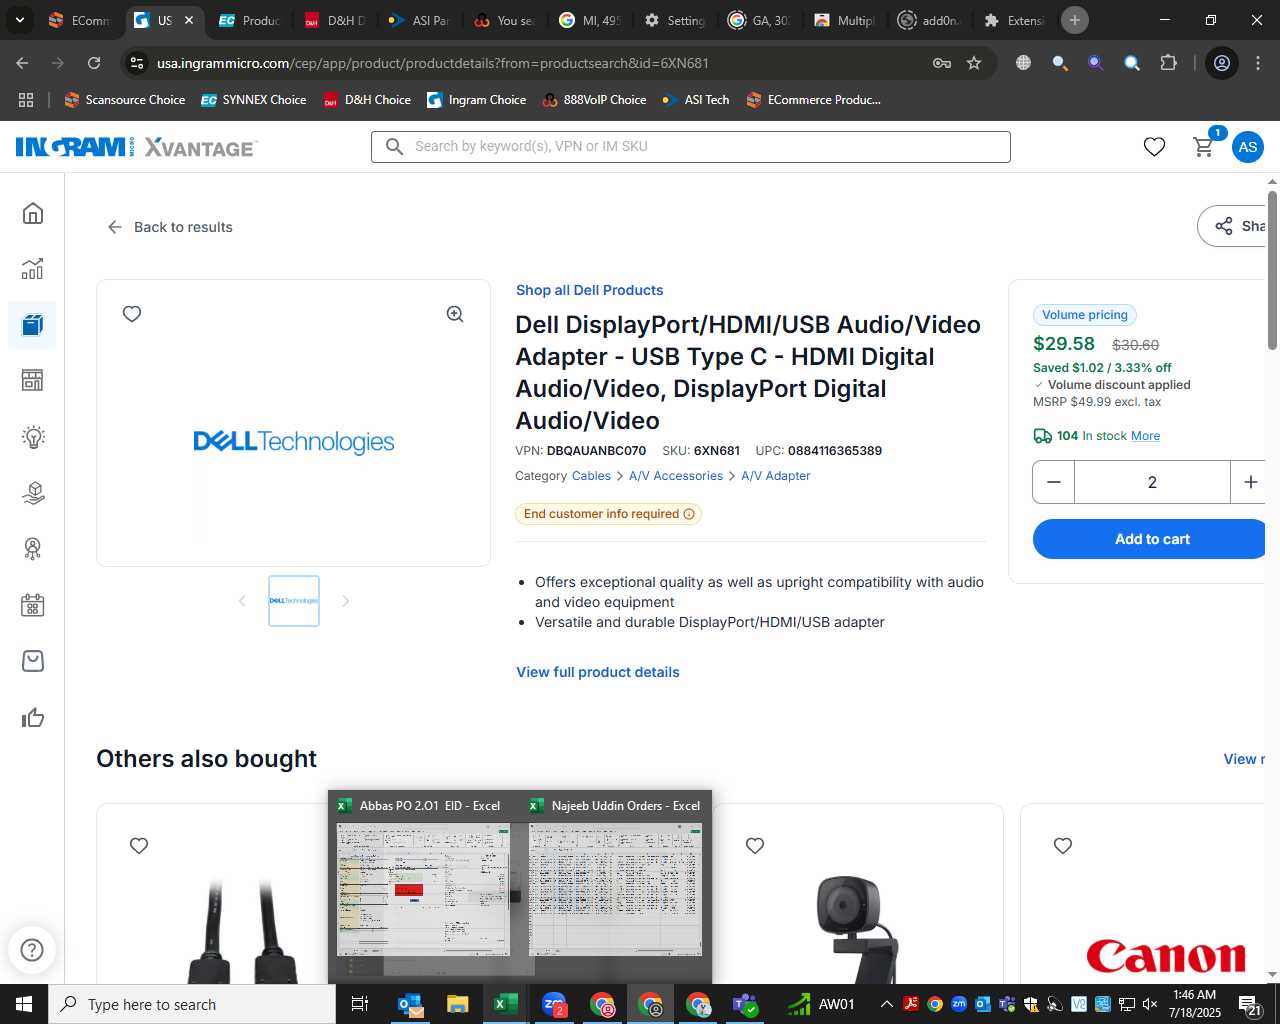Screen dimensions: 1280x1024
Task: Show previous product image thumbnail arrow
Action: [242, 601]
